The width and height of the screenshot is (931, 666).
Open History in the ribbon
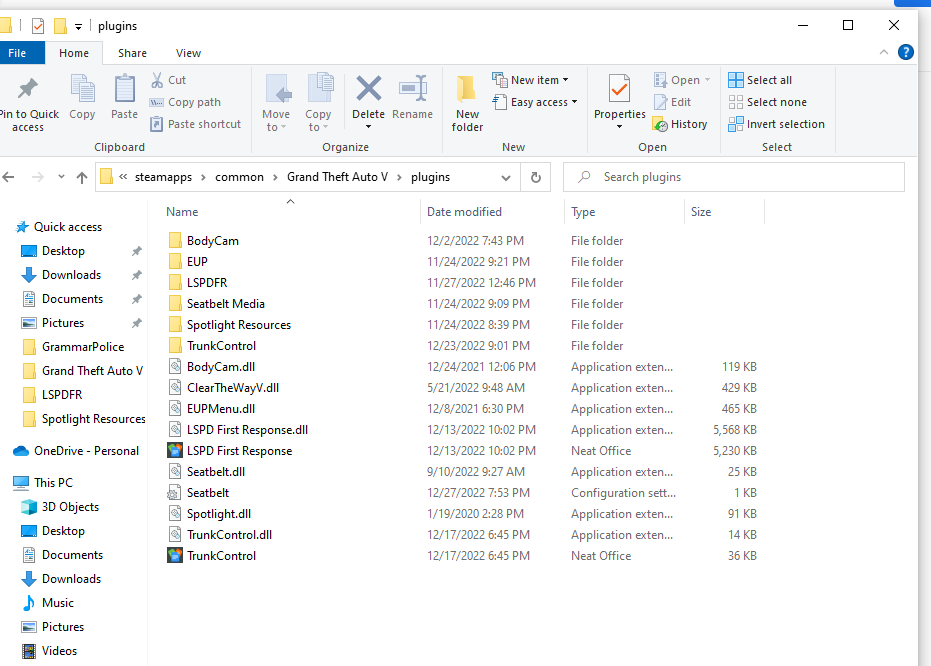tap(680, 124)
